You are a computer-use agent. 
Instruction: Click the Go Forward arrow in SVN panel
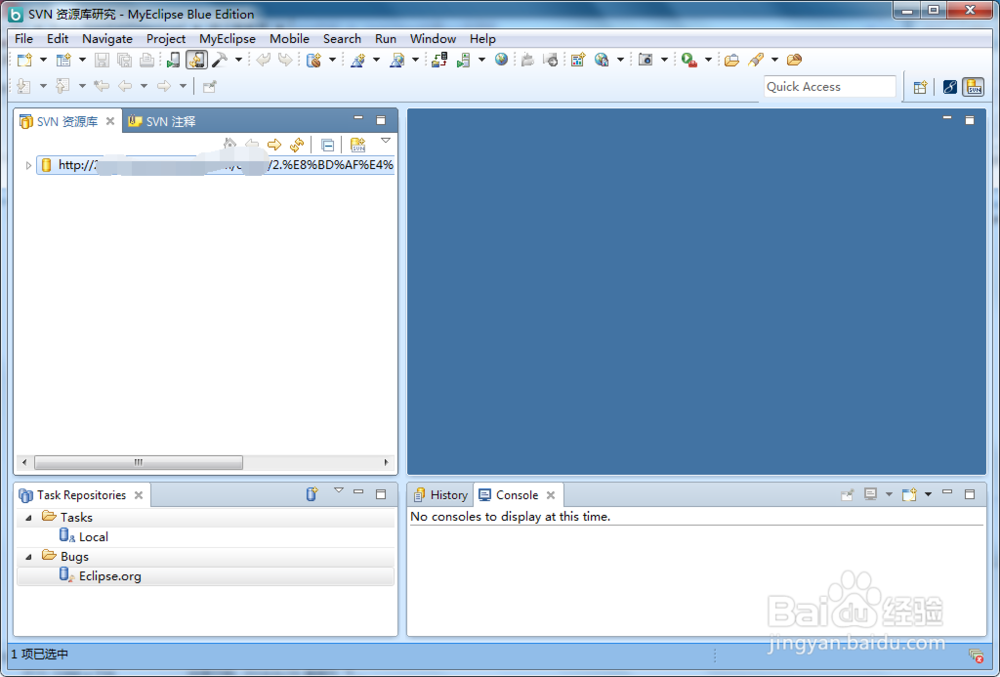(x=274, y=145)
